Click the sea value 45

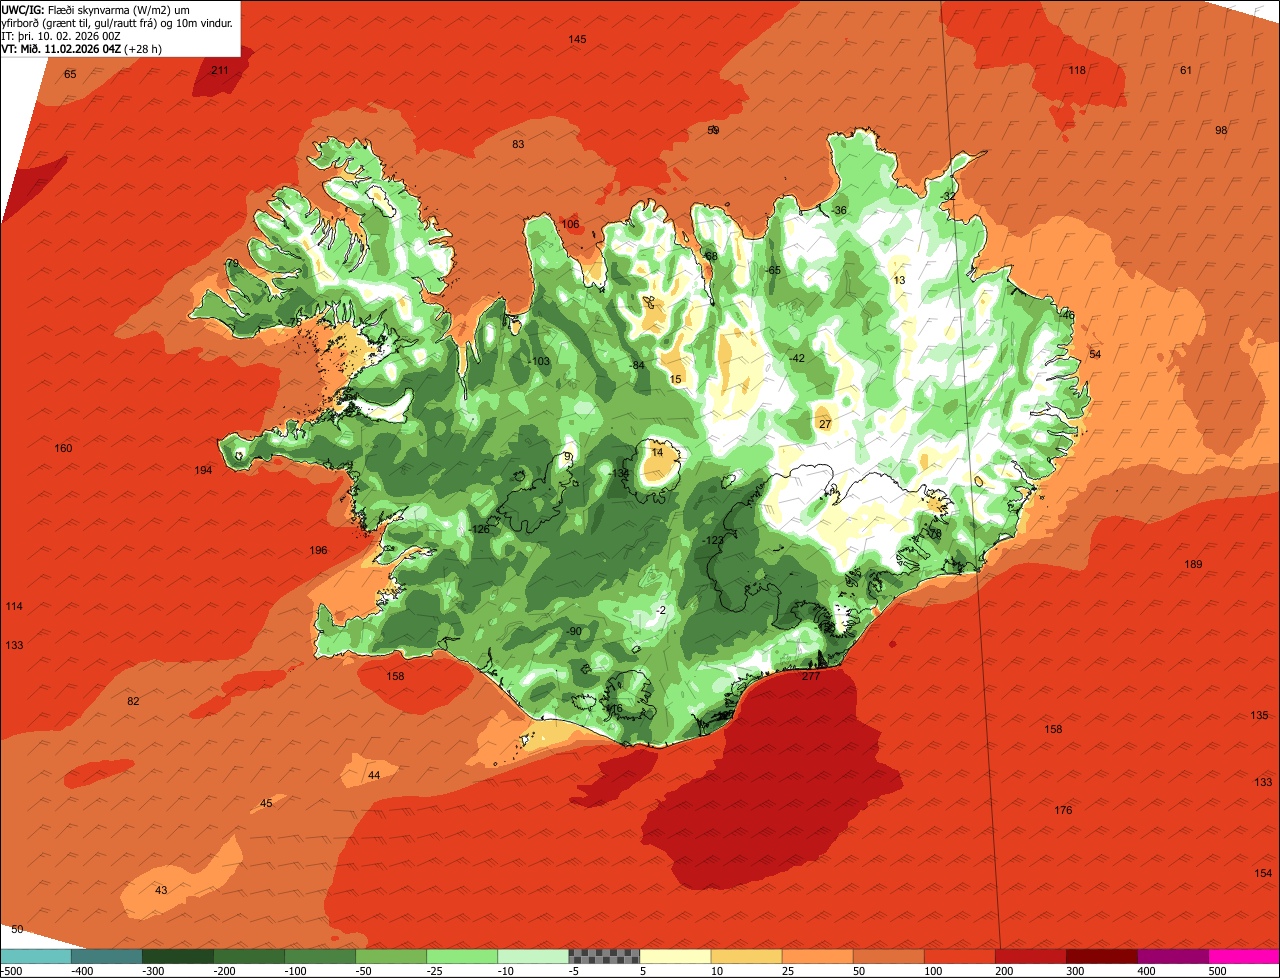pos(266,804)
